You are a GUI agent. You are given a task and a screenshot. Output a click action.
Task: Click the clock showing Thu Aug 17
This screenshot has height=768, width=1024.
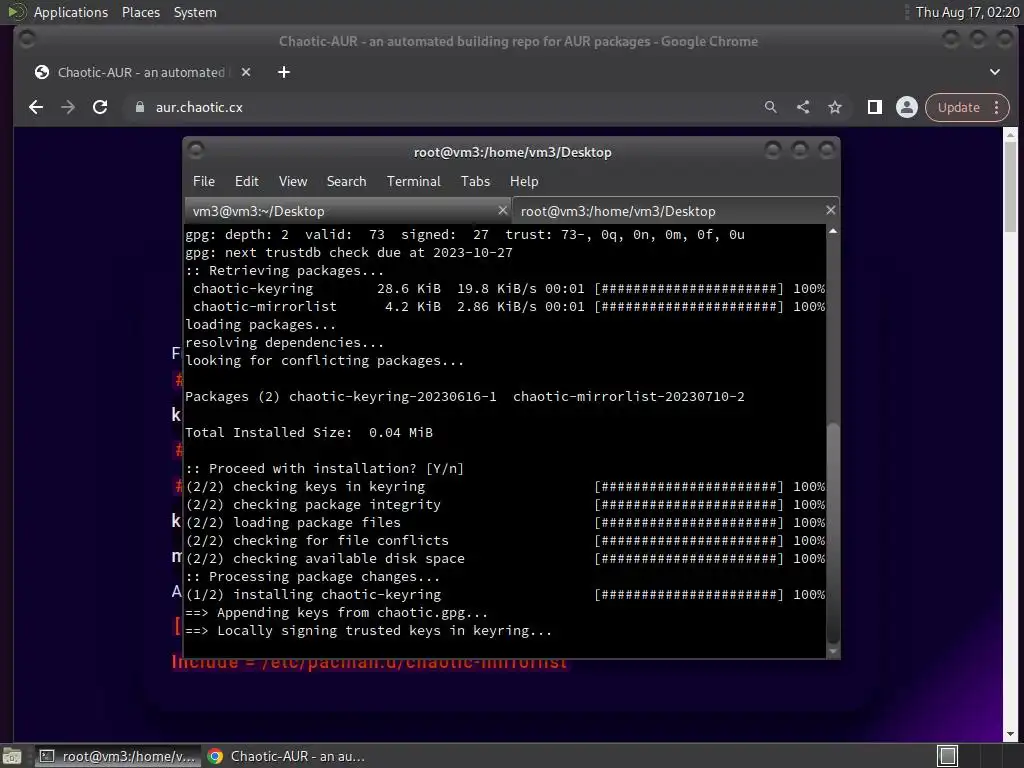(x=967, y=12)
